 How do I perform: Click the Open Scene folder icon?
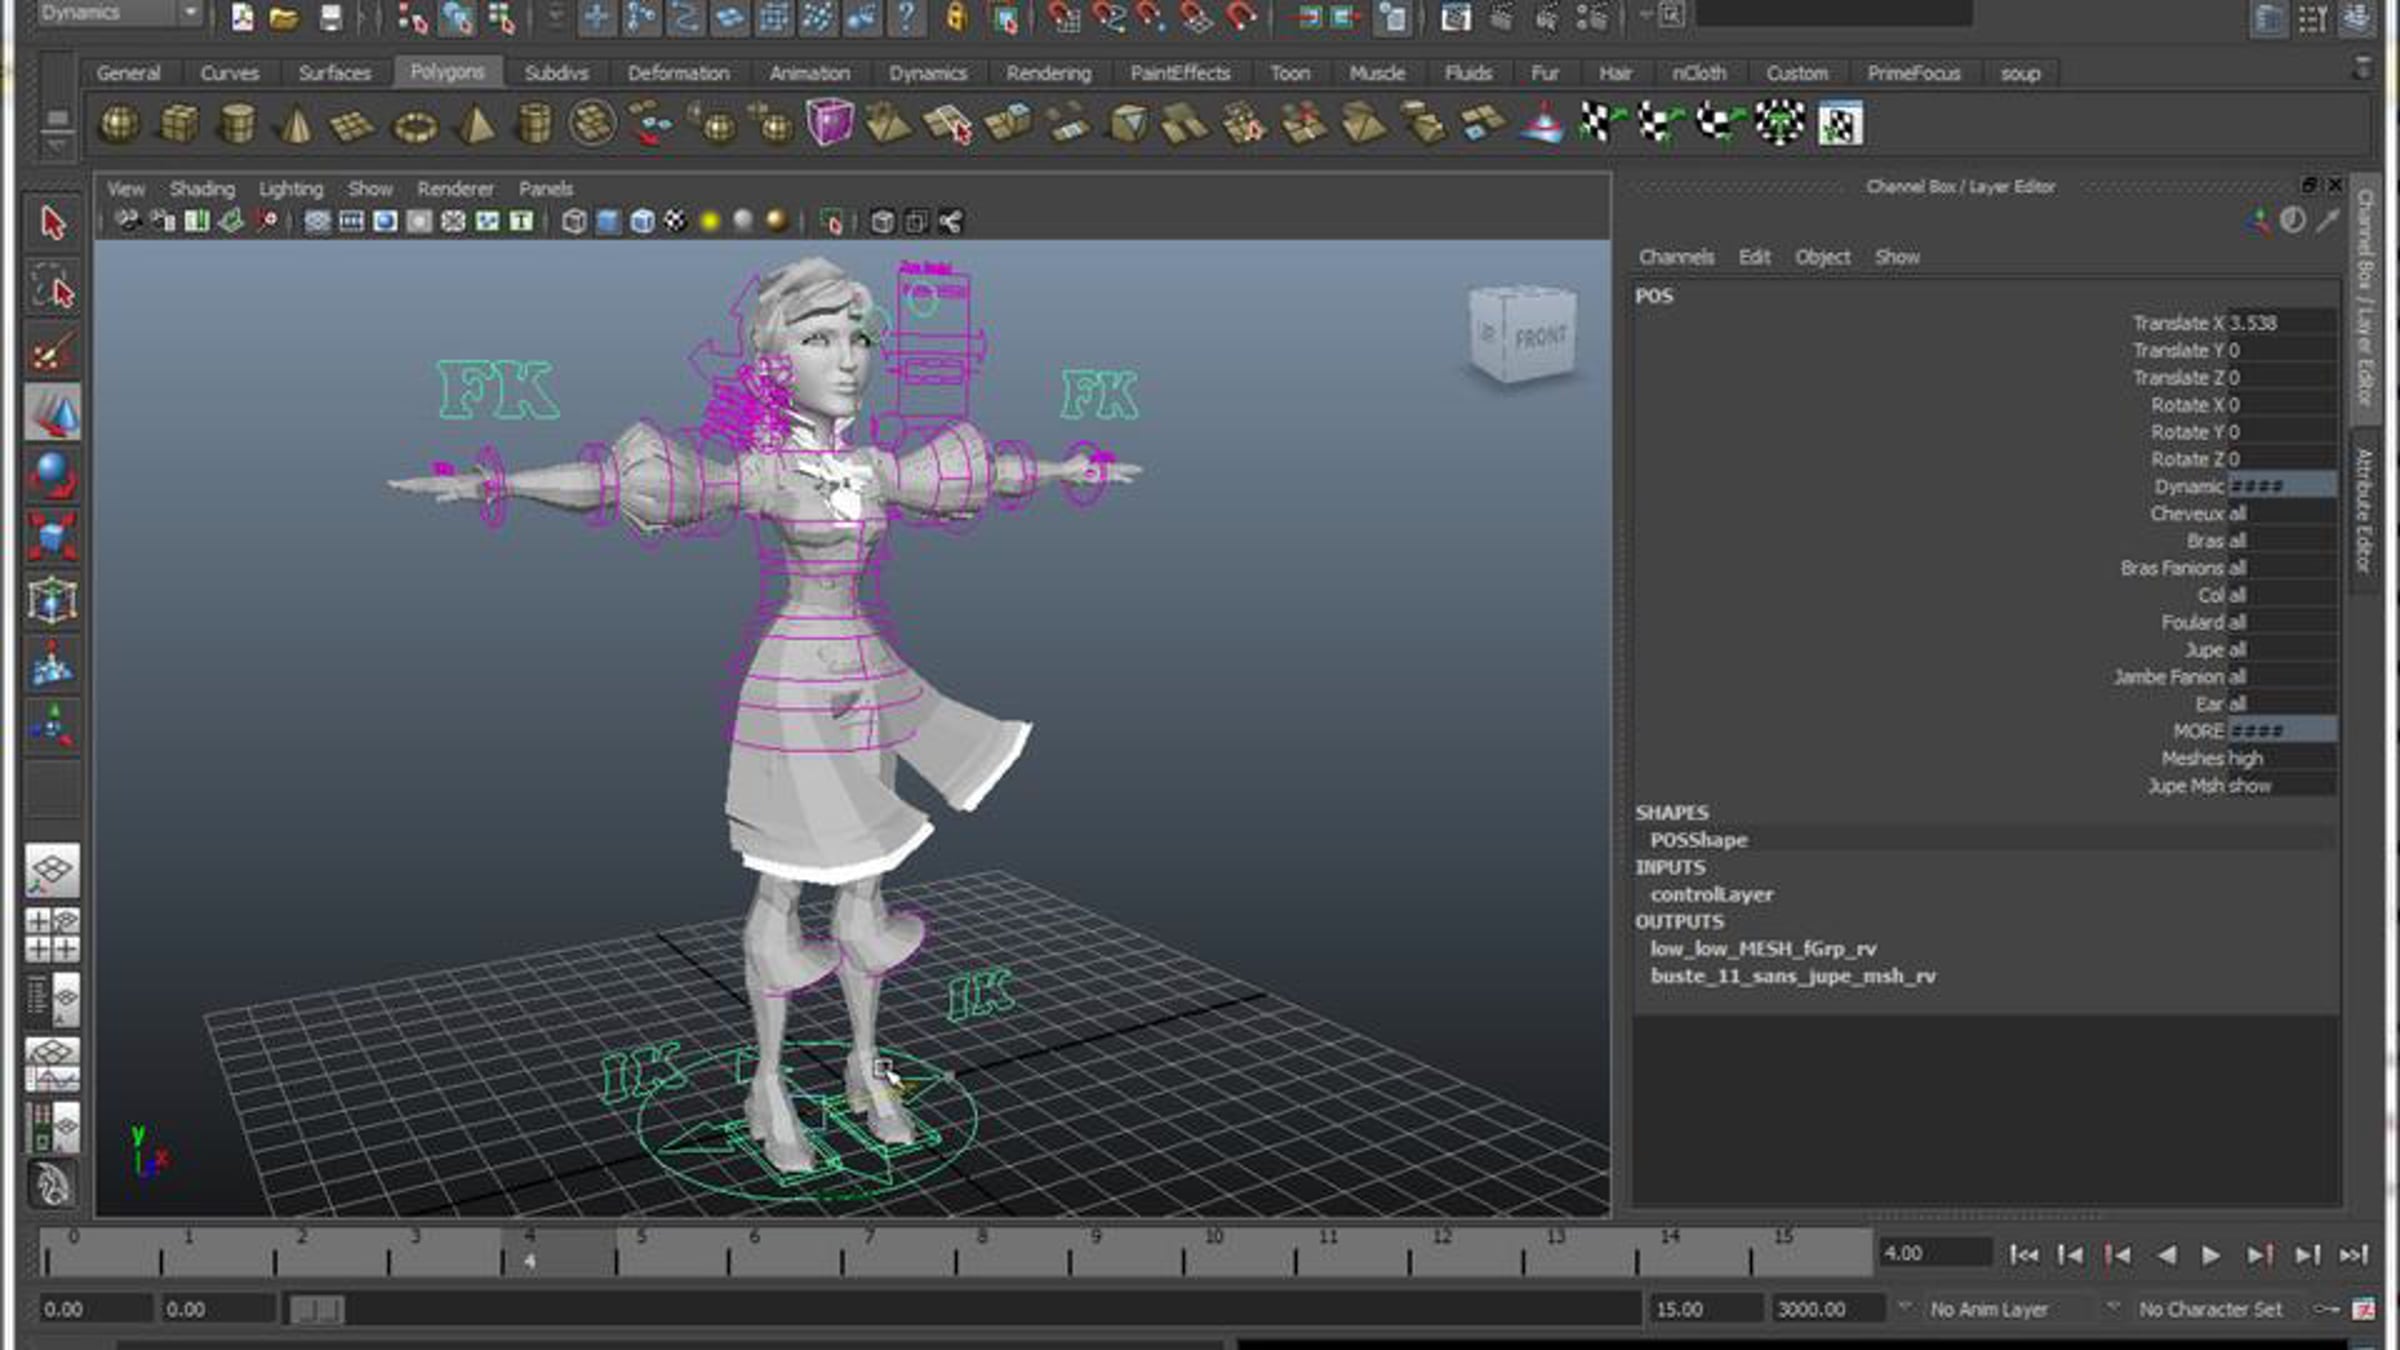point(284,17)
